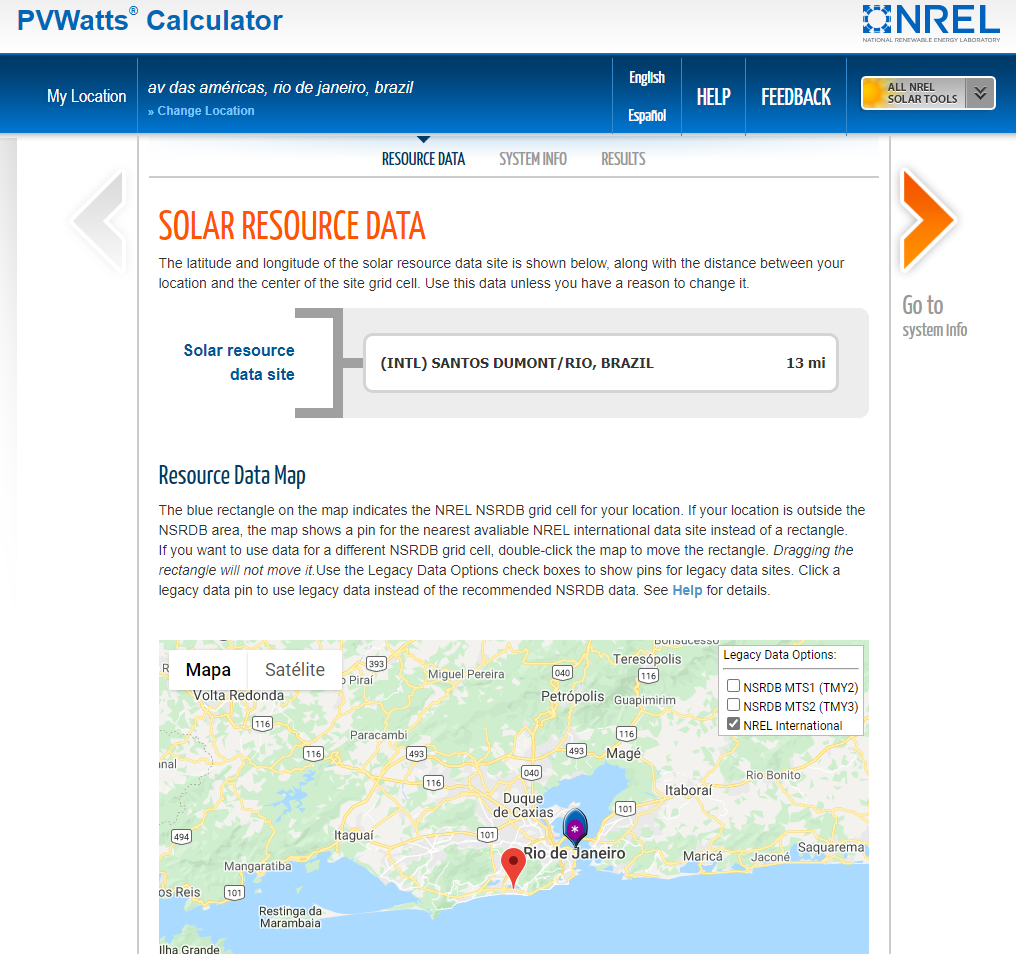Screen dimensions: 1016x954
Task: Select Satélite map view
Action: click(295, 669)
